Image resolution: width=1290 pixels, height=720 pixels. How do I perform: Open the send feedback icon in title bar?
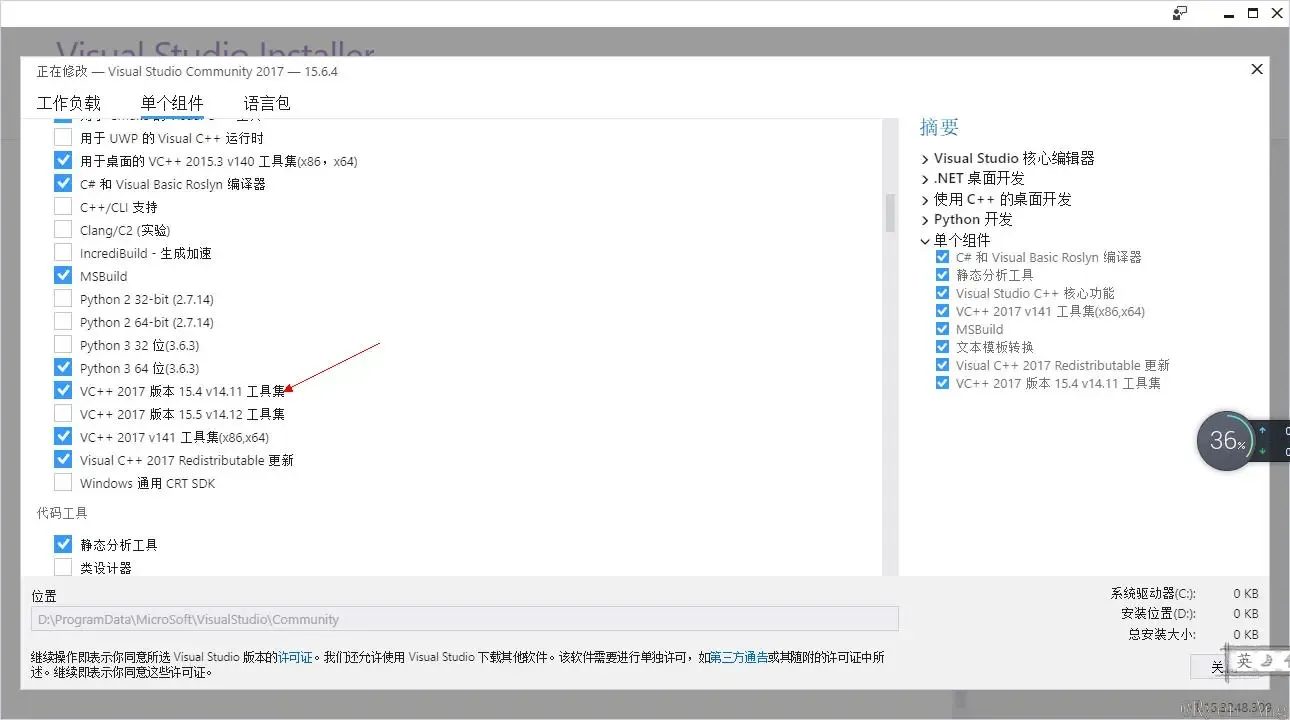click(x=1180, y=13)
